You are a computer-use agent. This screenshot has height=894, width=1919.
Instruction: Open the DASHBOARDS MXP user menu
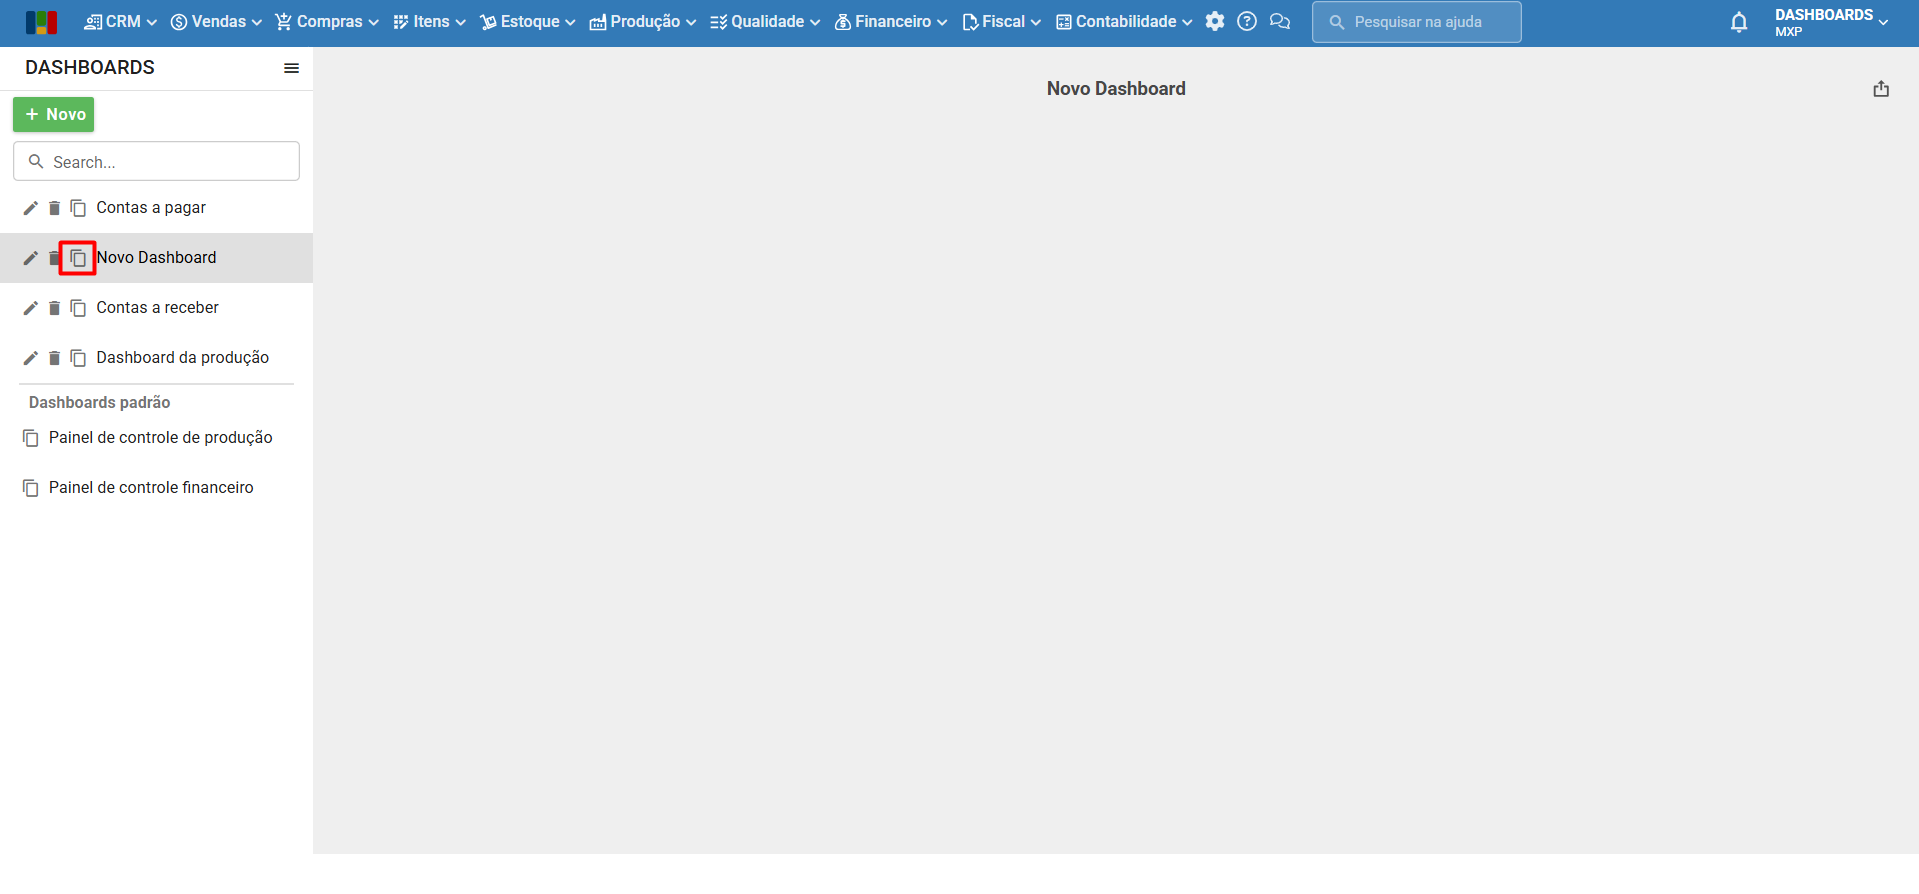click(x=1831, y=22)
